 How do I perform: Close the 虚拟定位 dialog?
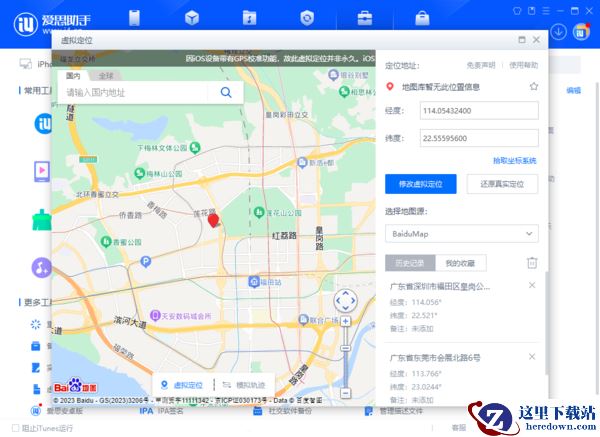click(536, 40)
